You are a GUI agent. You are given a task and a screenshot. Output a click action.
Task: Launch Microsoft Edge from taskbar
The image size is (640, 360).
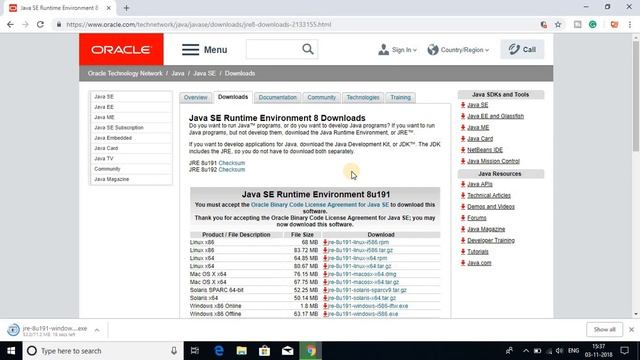point(218,351)
